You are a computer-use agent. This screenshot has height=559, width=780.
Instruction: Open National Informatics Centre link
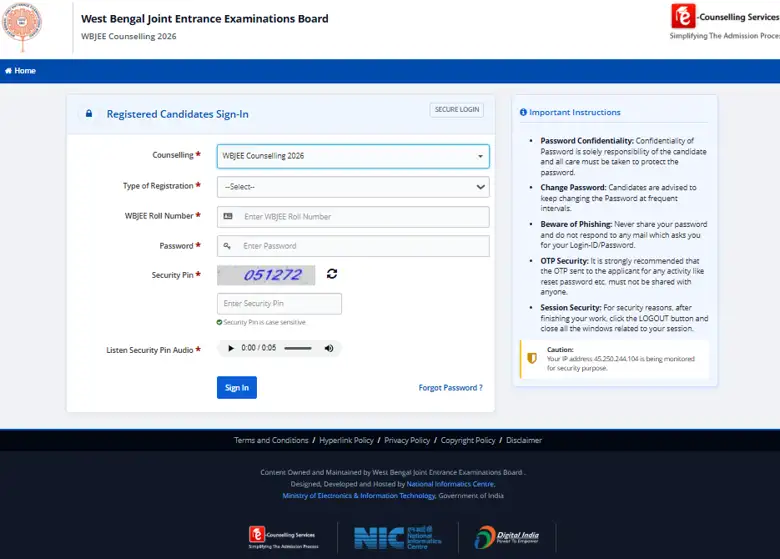coord(451,484)
